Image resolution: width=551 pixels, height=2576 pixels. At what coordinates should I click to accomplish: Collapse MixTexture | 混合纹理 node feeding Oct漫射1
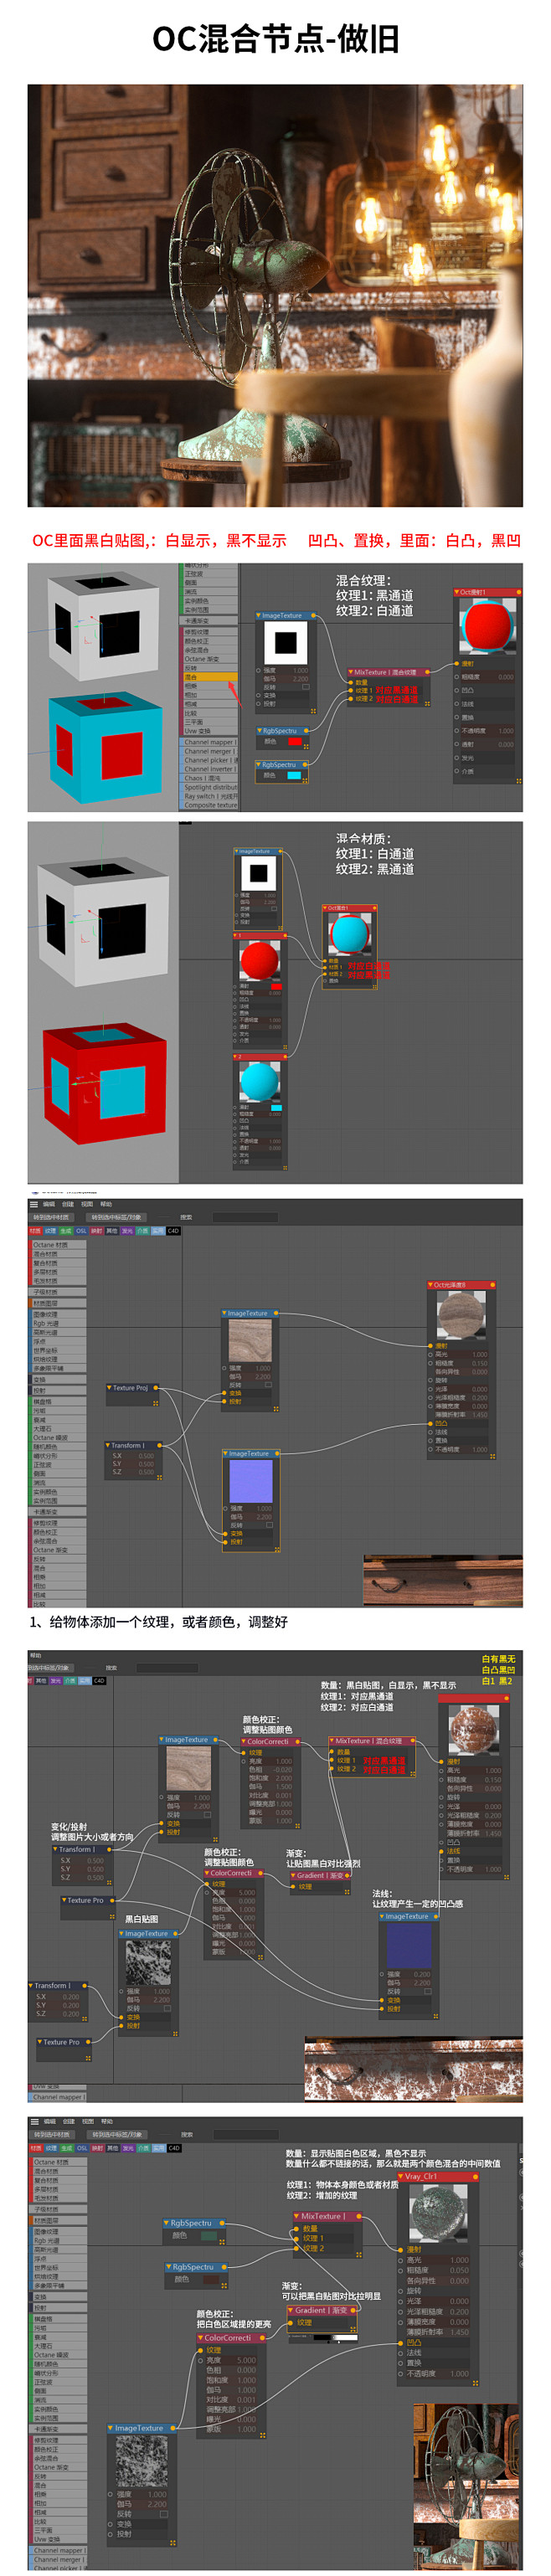(351, 672)
